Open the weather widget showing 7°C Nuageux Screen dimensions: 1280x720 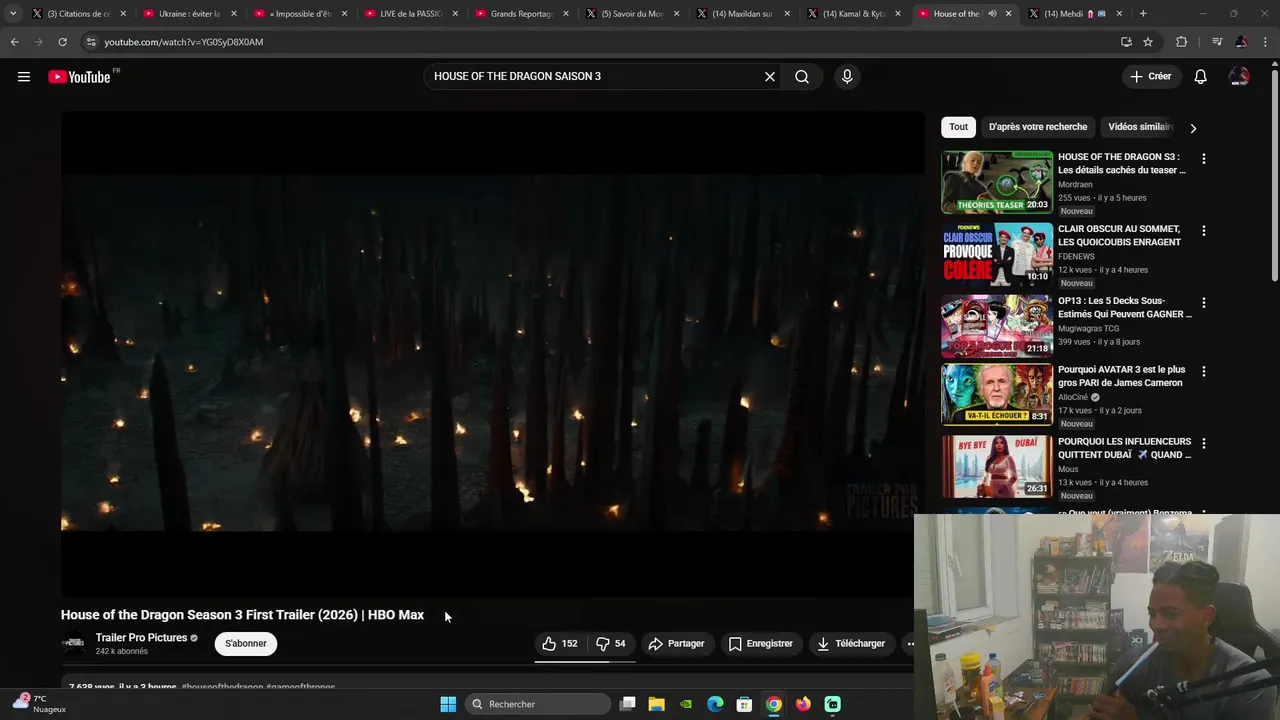coord(40,704)
